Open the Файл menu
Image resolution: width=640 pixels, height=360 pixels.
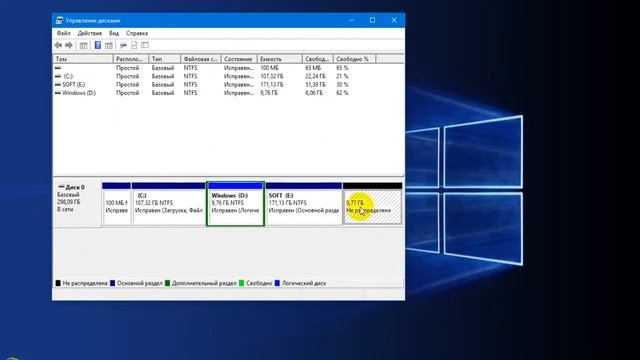click(x=63, y=33)
